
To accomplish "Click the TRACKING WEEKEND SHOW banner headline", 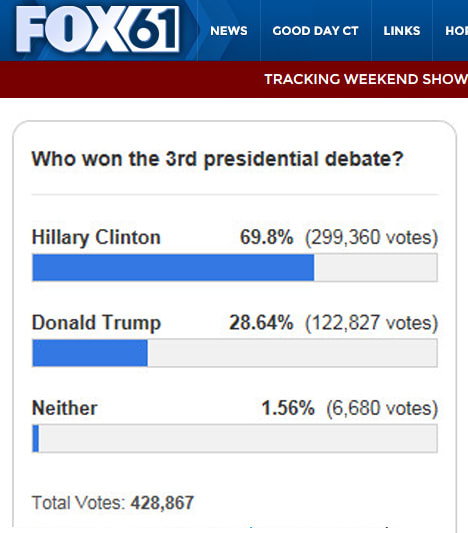I will click(366, 79).
